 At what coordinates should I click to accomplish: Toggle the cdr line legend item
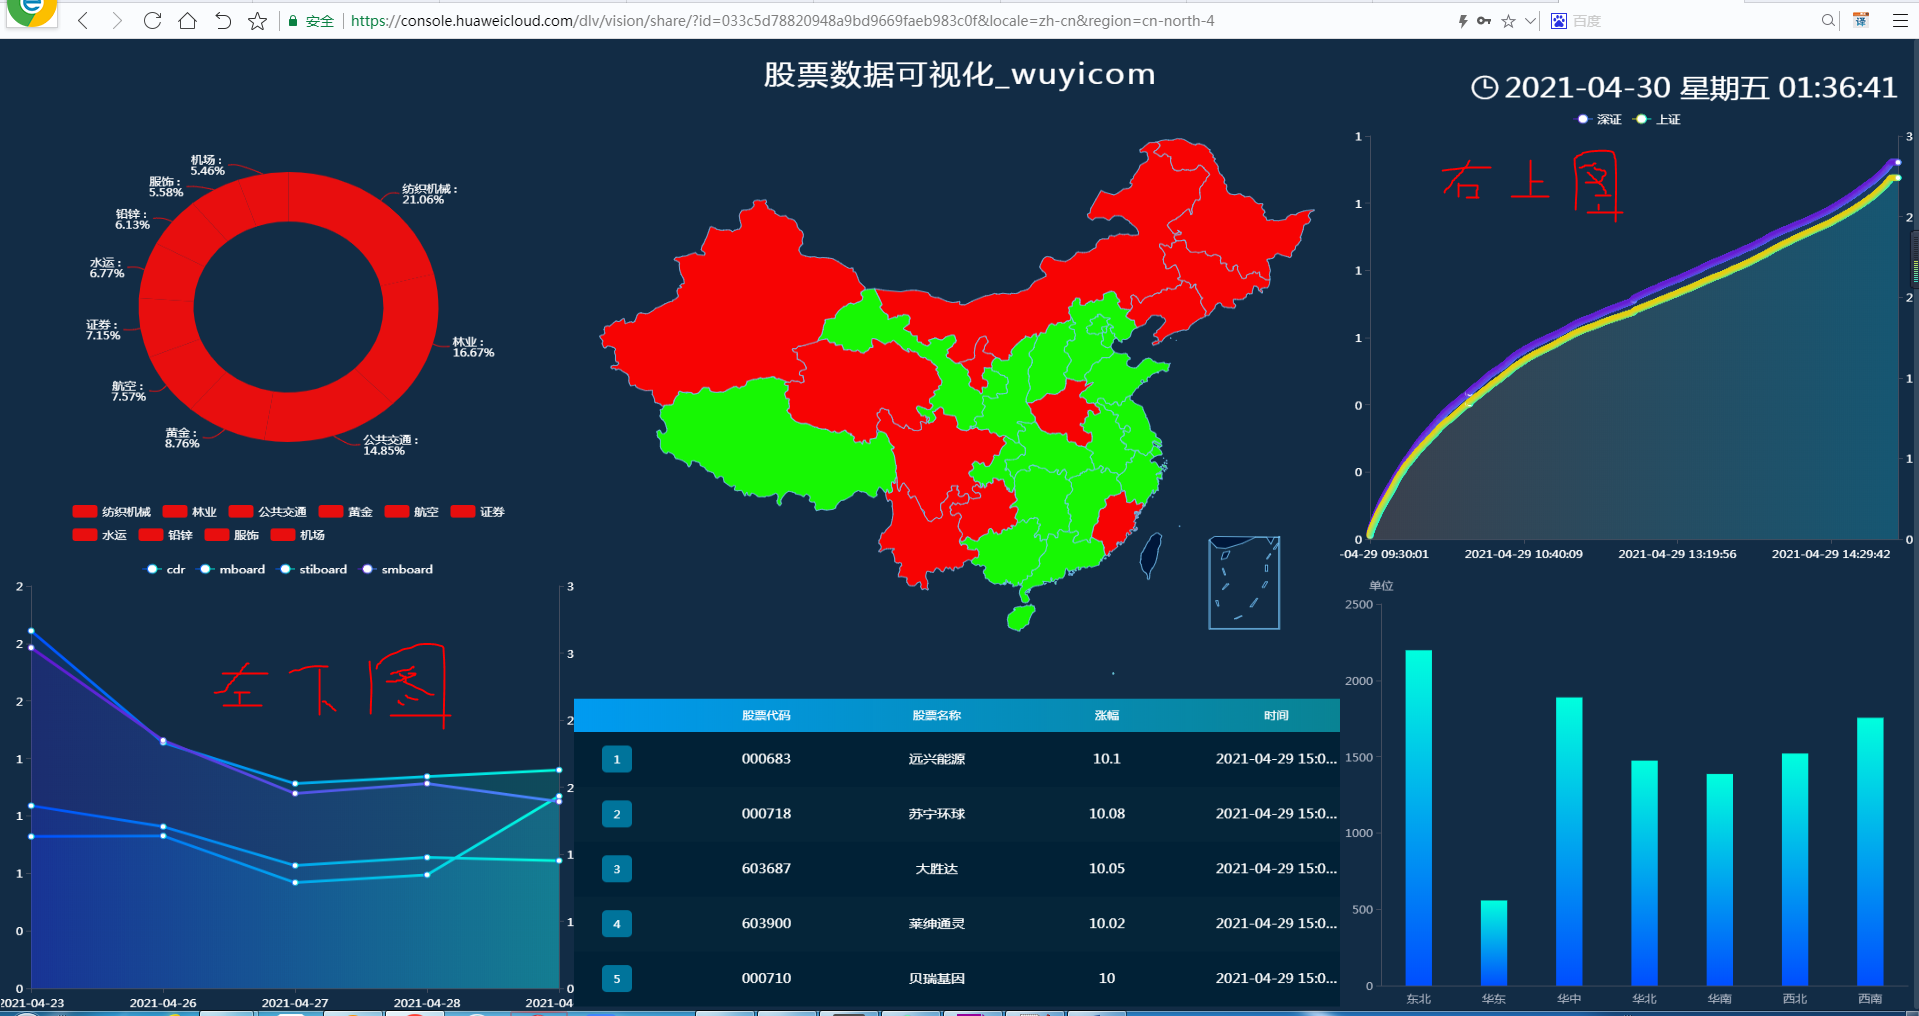point(166,569)
